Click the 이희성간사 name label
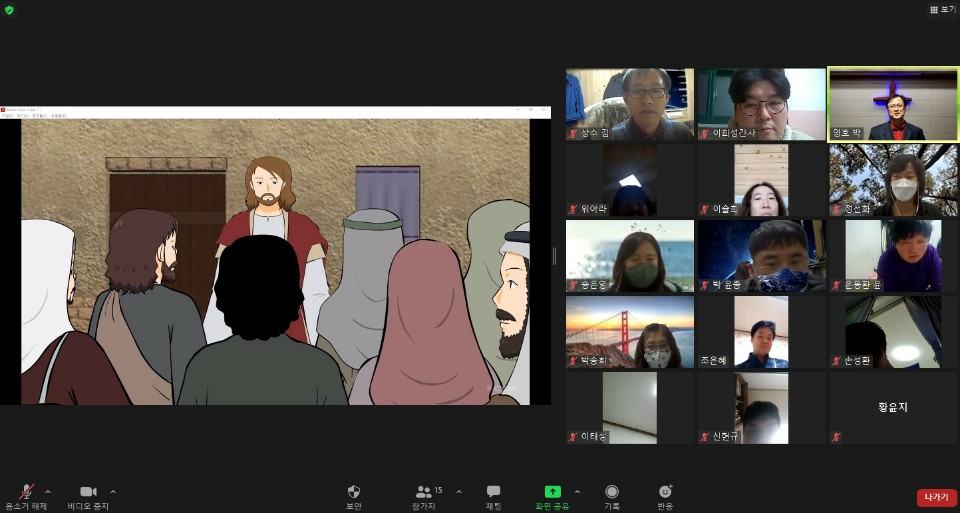Image resolution: width=960 pixels, height=513 pixels. pos(735,133)
